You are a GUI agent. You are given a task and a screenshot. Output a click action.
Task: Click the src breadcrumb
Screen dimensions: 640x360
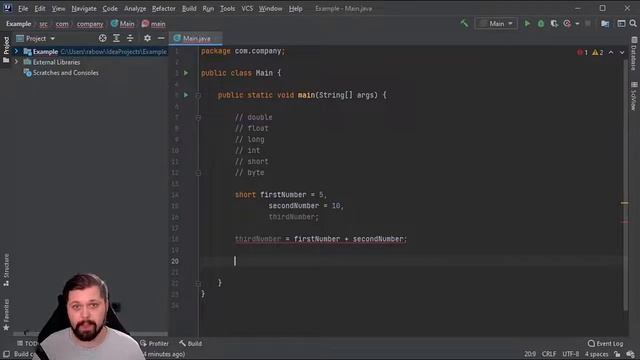point(43,24)
